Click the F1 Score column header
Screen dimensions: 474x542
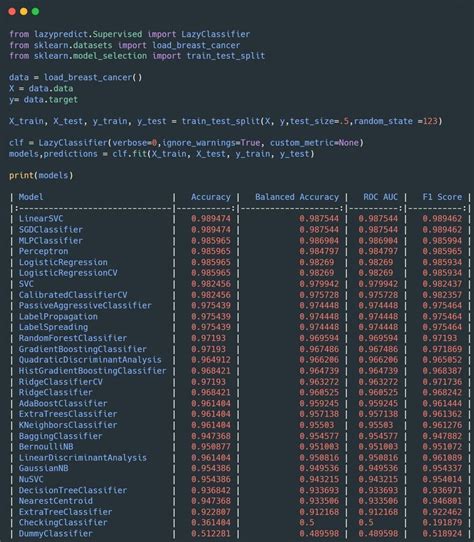point(442,197)
